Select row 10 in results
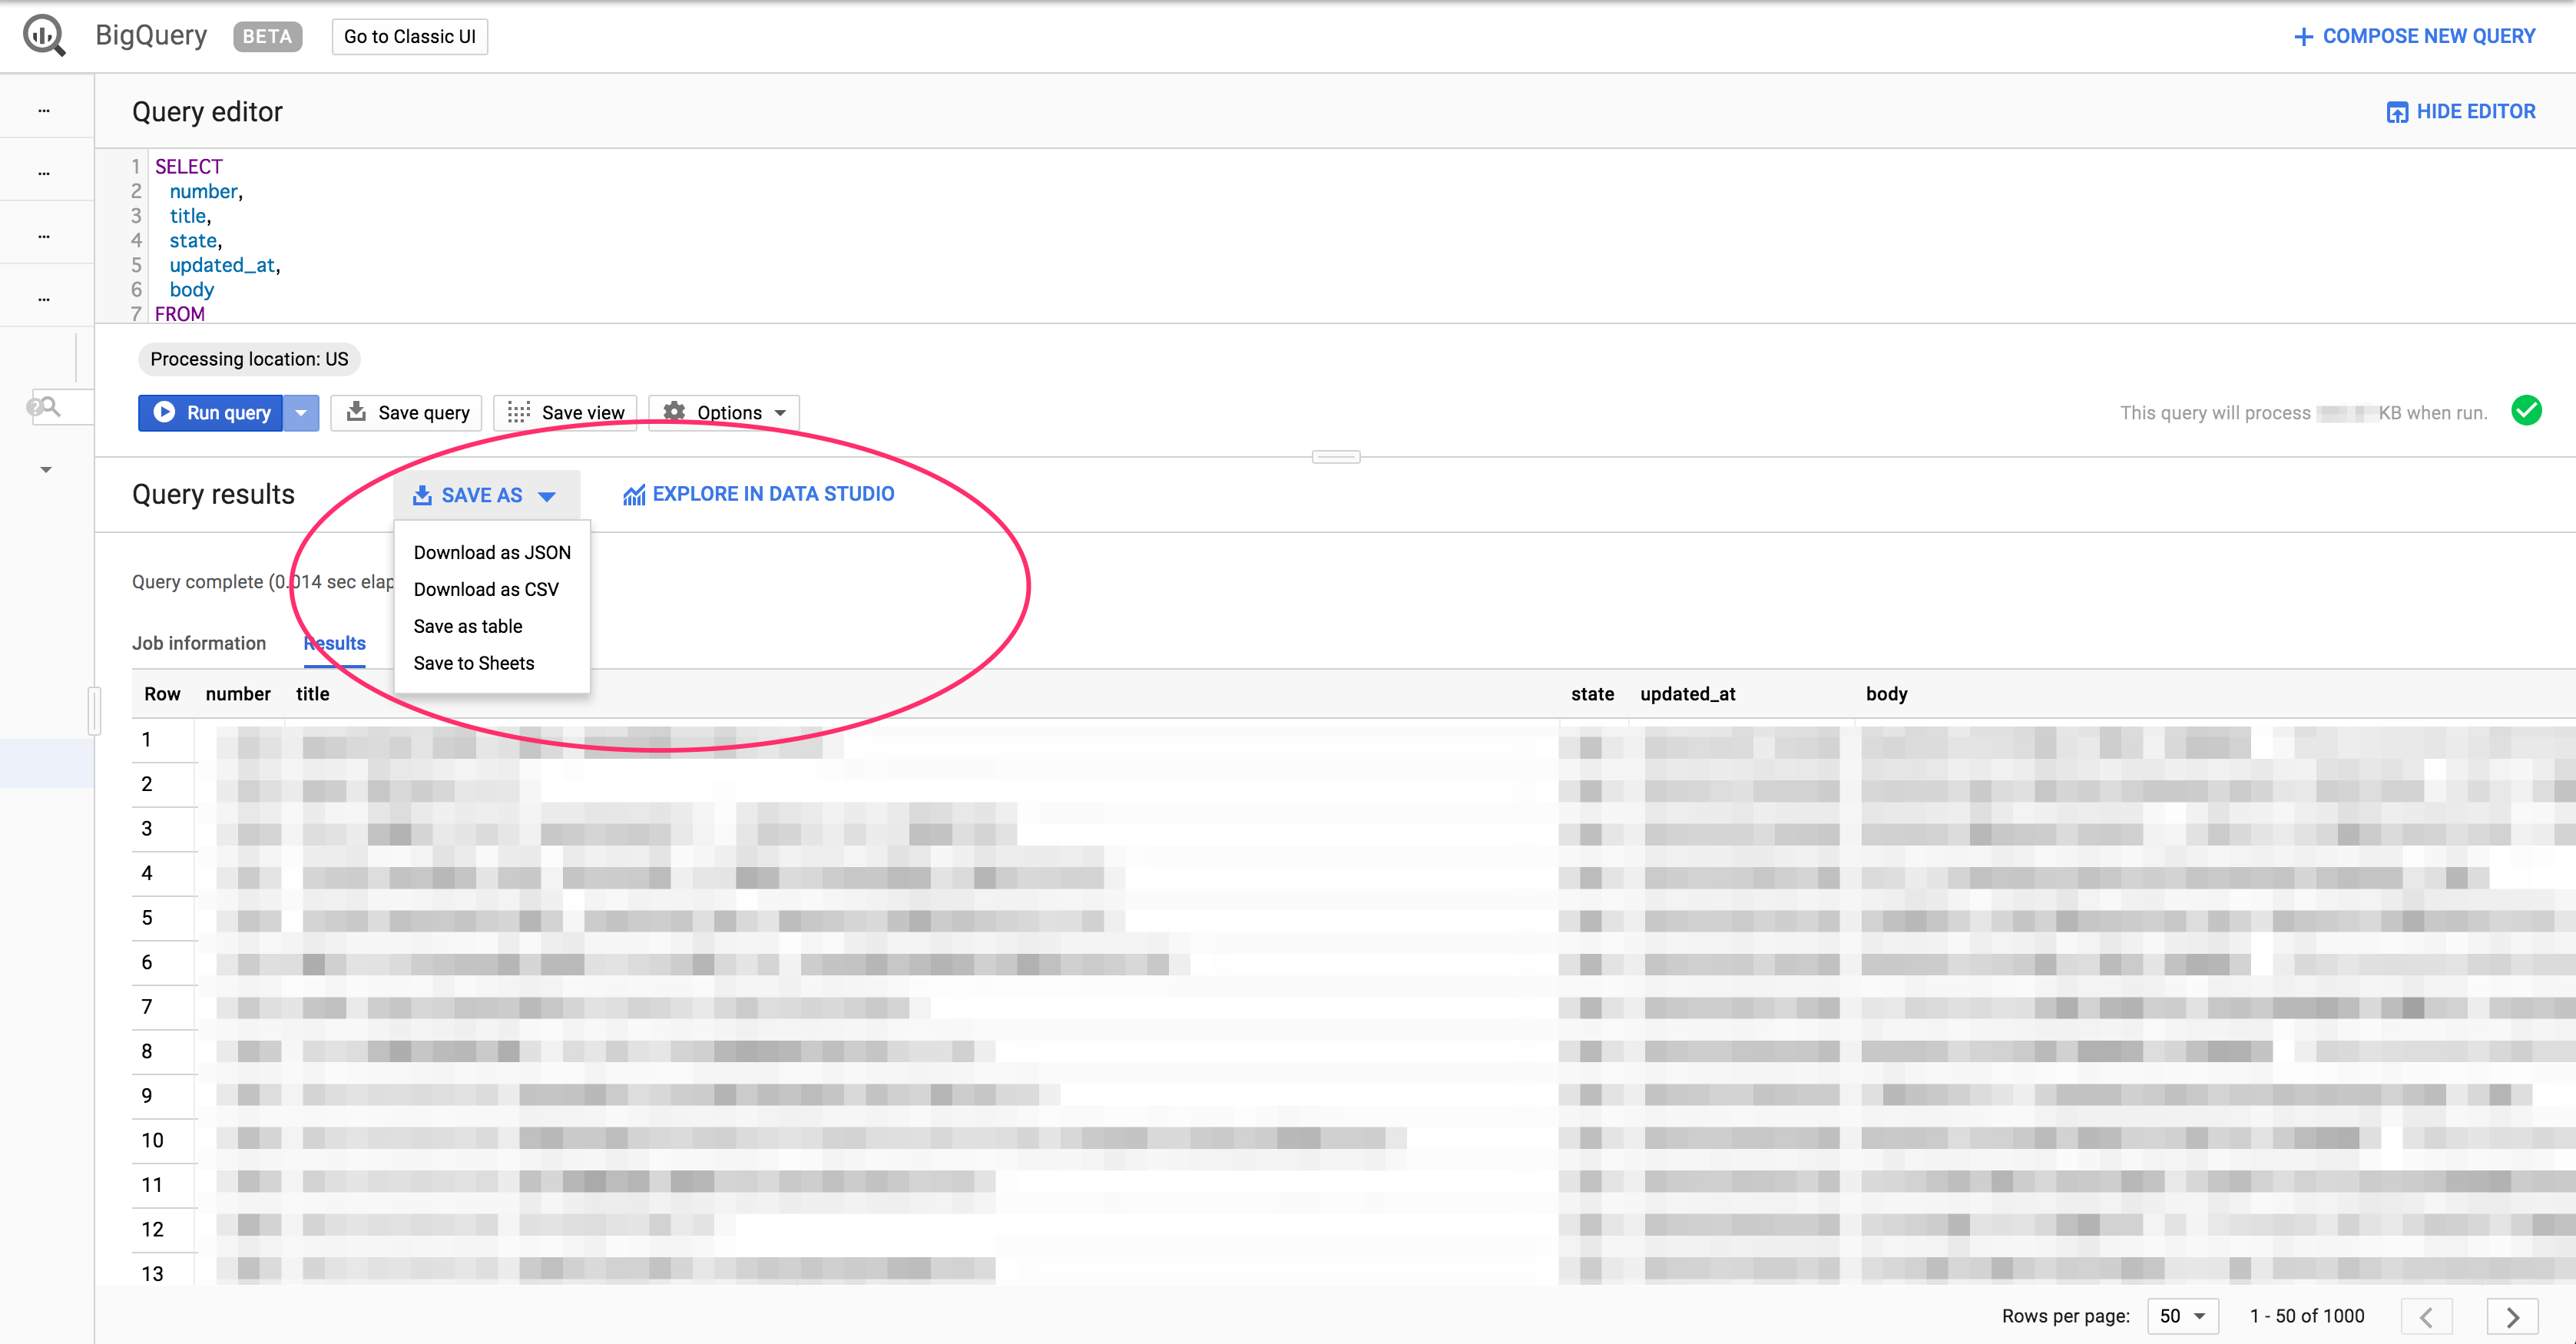The width and height of the screenshot is (2576, 1344). click(x=152, y=1141)
